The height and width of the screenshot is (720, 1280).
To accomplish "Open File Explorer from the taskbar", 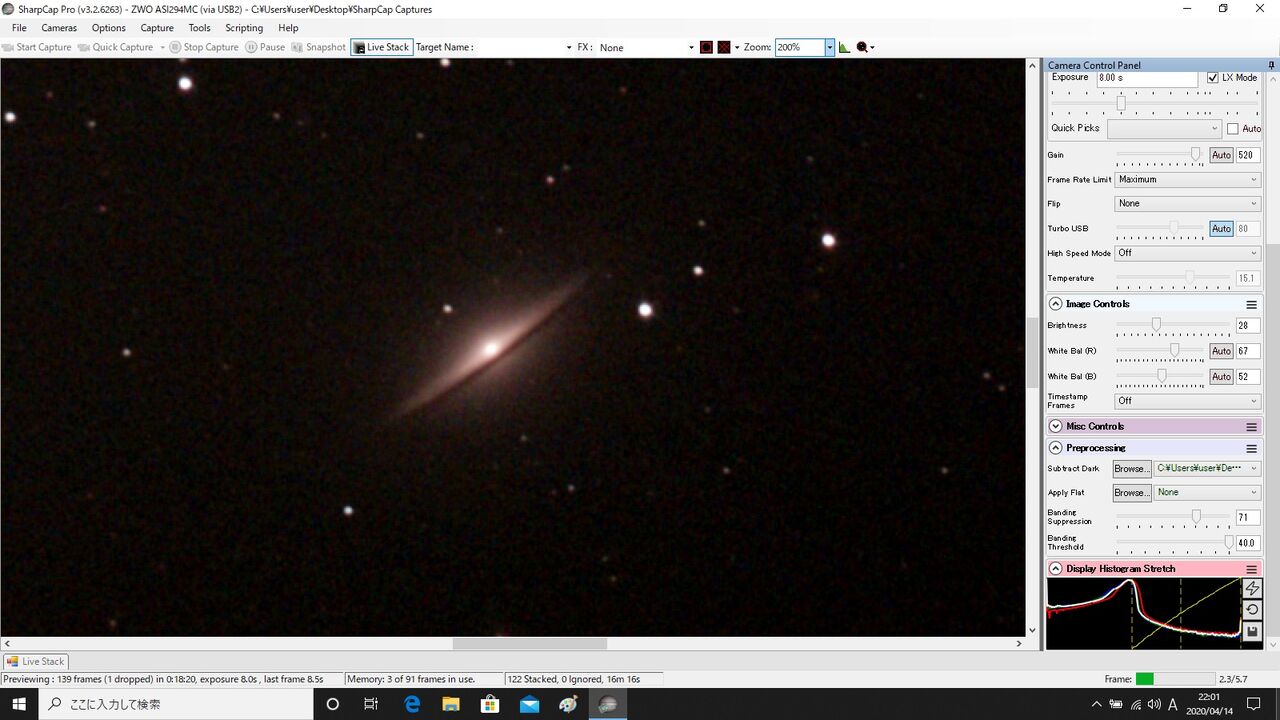I will point(451,704).
